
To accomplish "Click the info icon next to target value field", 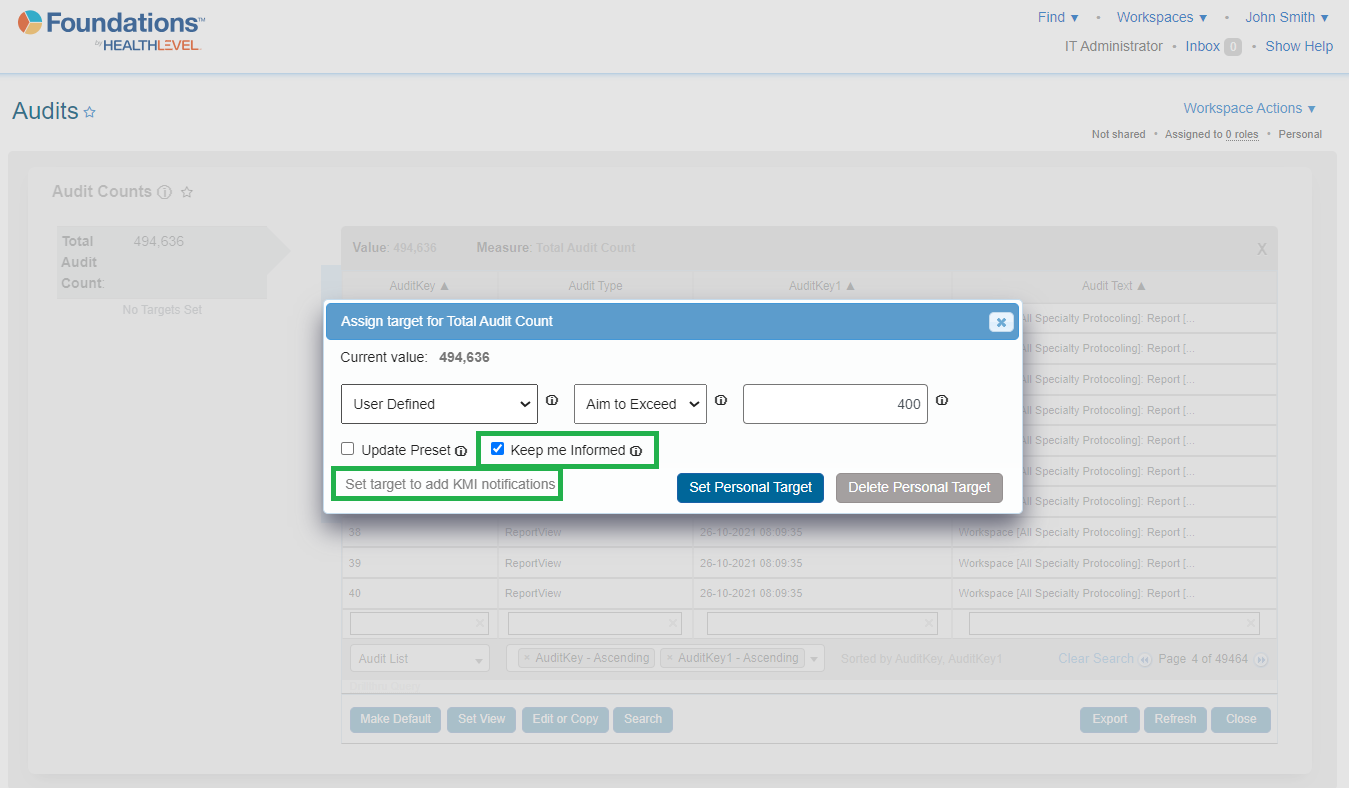I will coord(941,400).
